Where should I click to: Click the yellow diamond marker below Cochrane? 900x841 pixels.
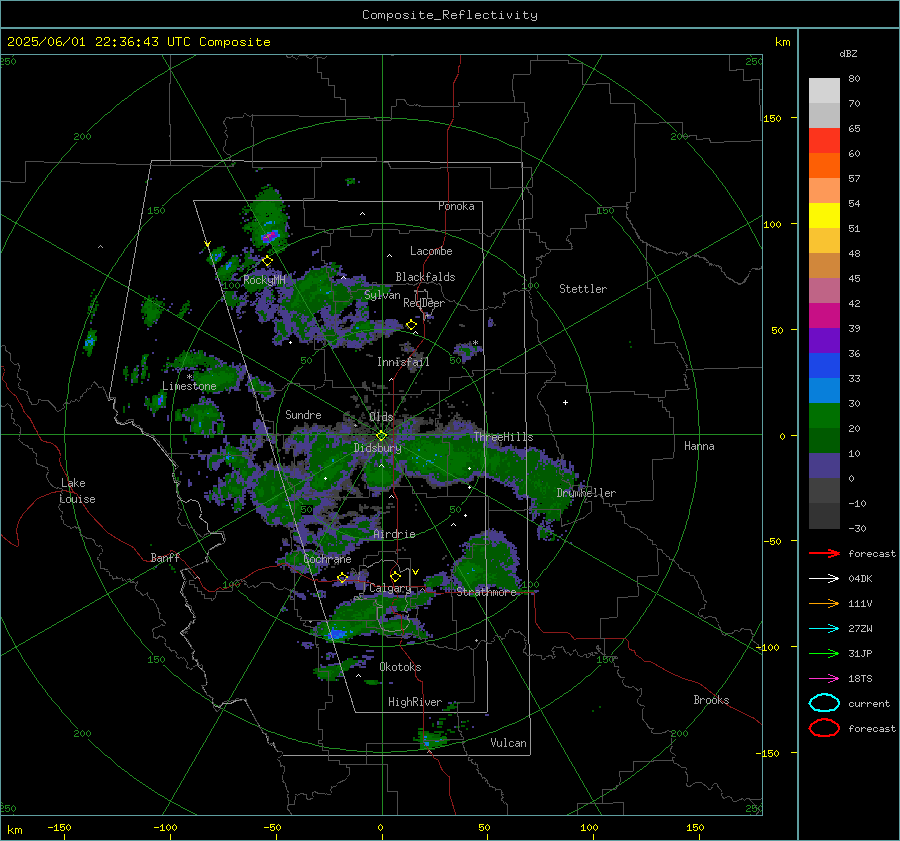(x=342, y=578)
